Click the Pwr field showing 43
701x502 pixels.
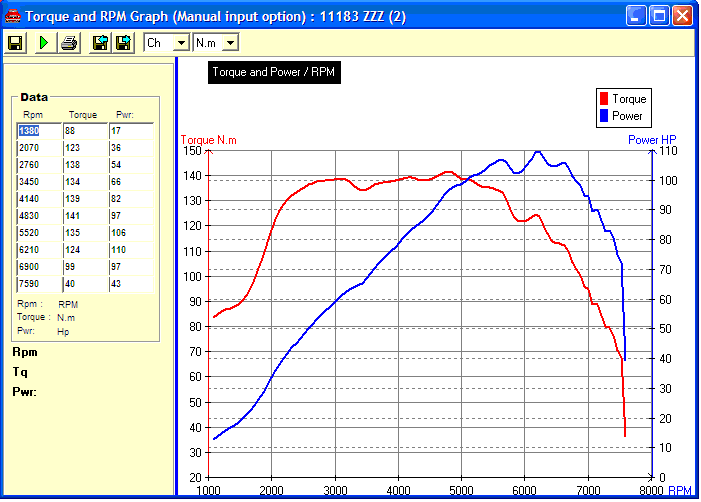[x=130, y=284]
